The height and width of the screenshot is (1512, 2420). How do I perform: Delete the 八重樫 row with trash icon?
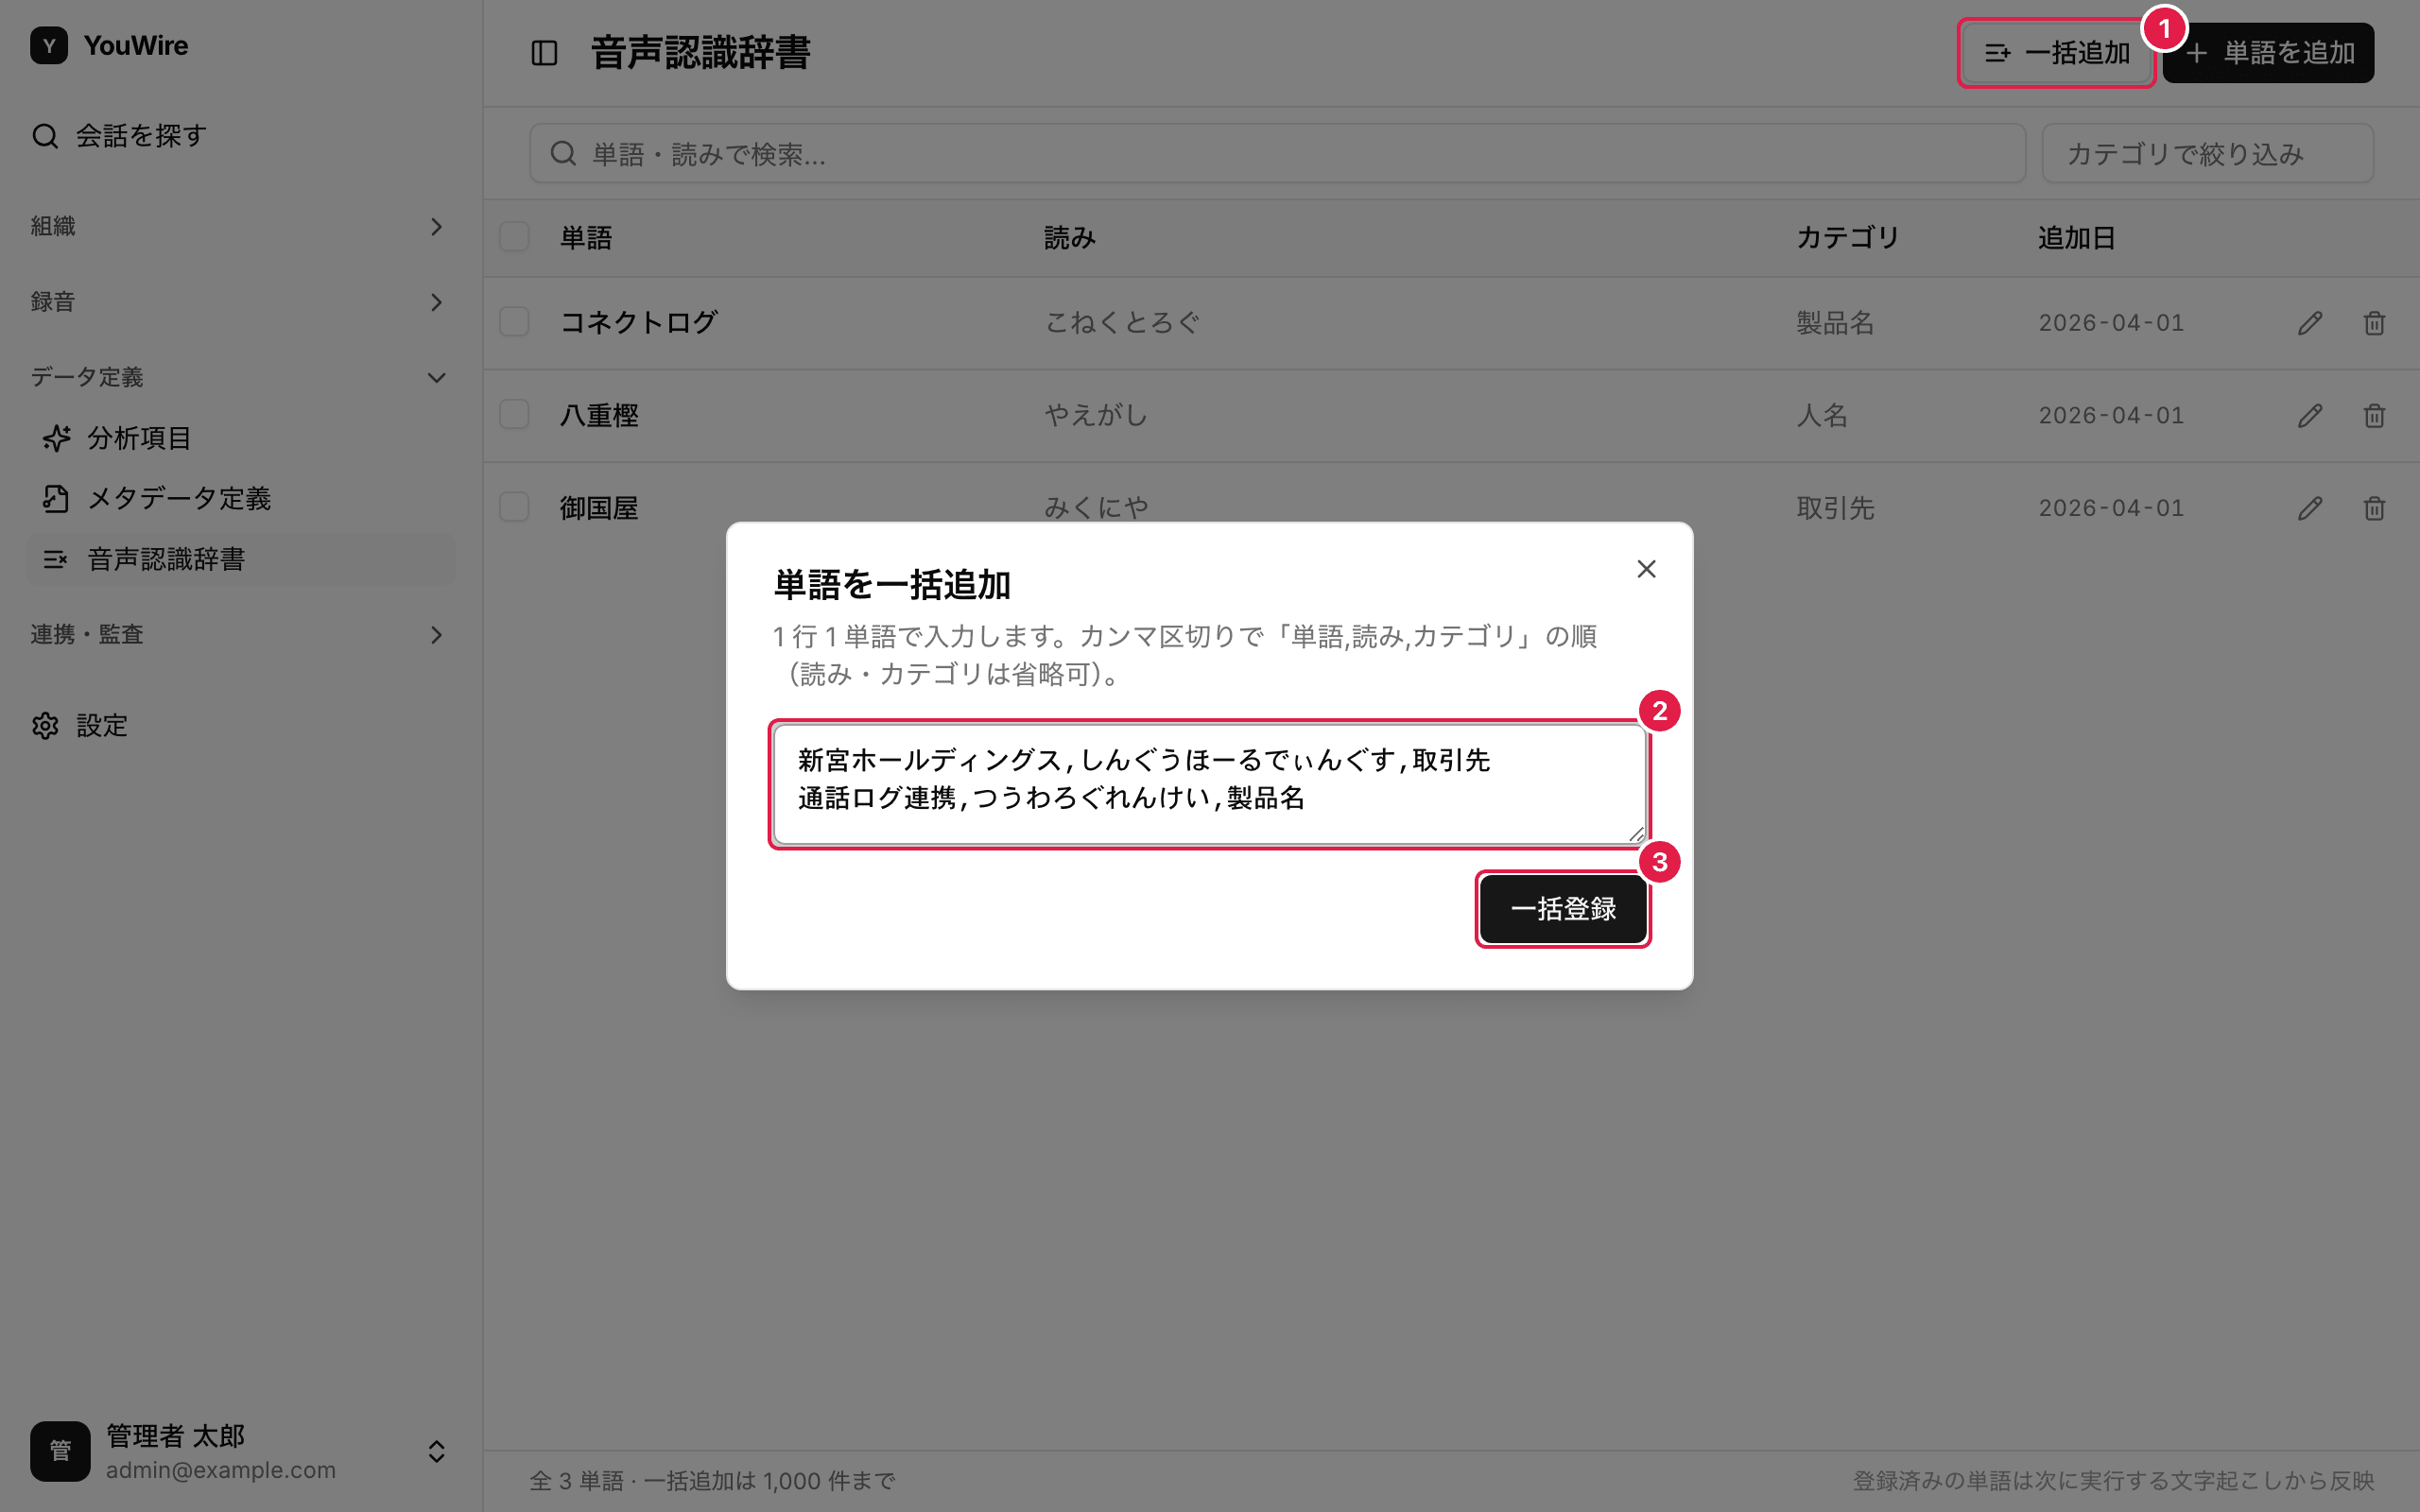[2374, 416]
